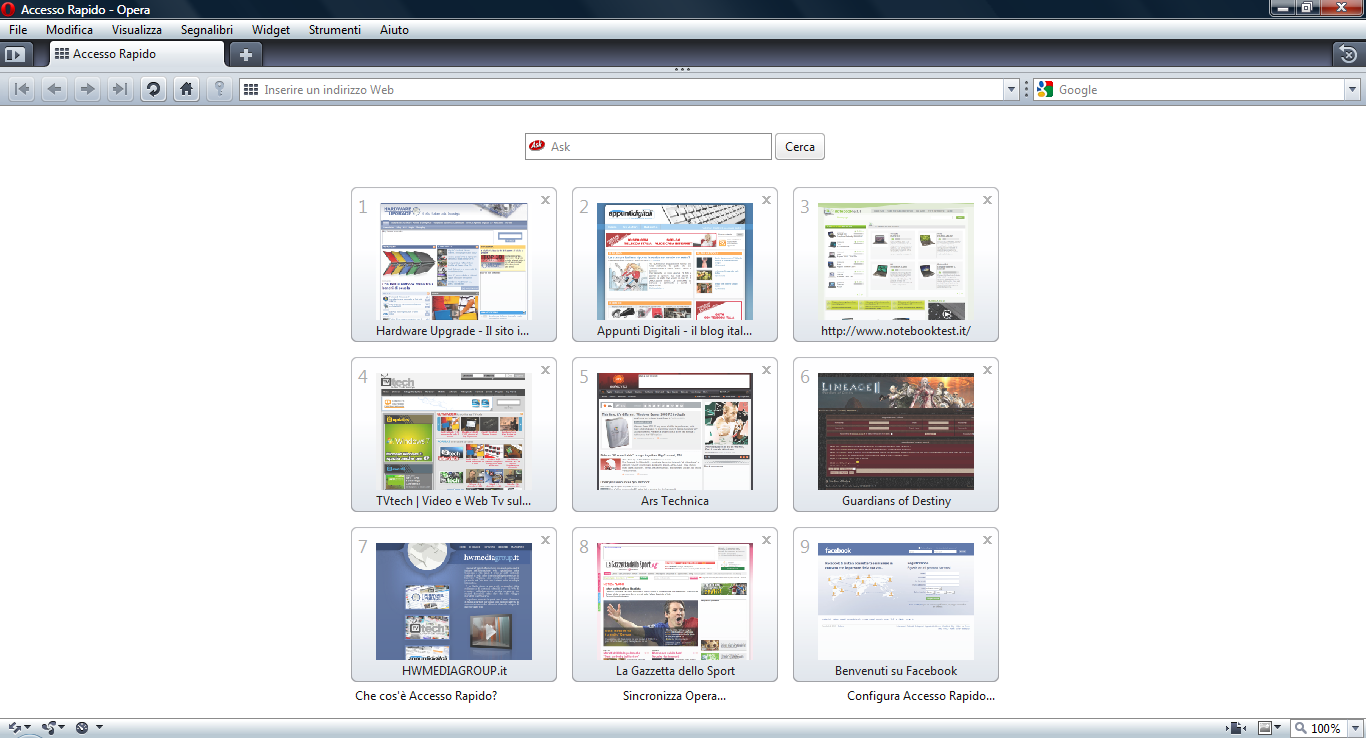Viewport: 1366px width, 738px height.
Task: Click the Cerca search button
Action: coord(800,146)
